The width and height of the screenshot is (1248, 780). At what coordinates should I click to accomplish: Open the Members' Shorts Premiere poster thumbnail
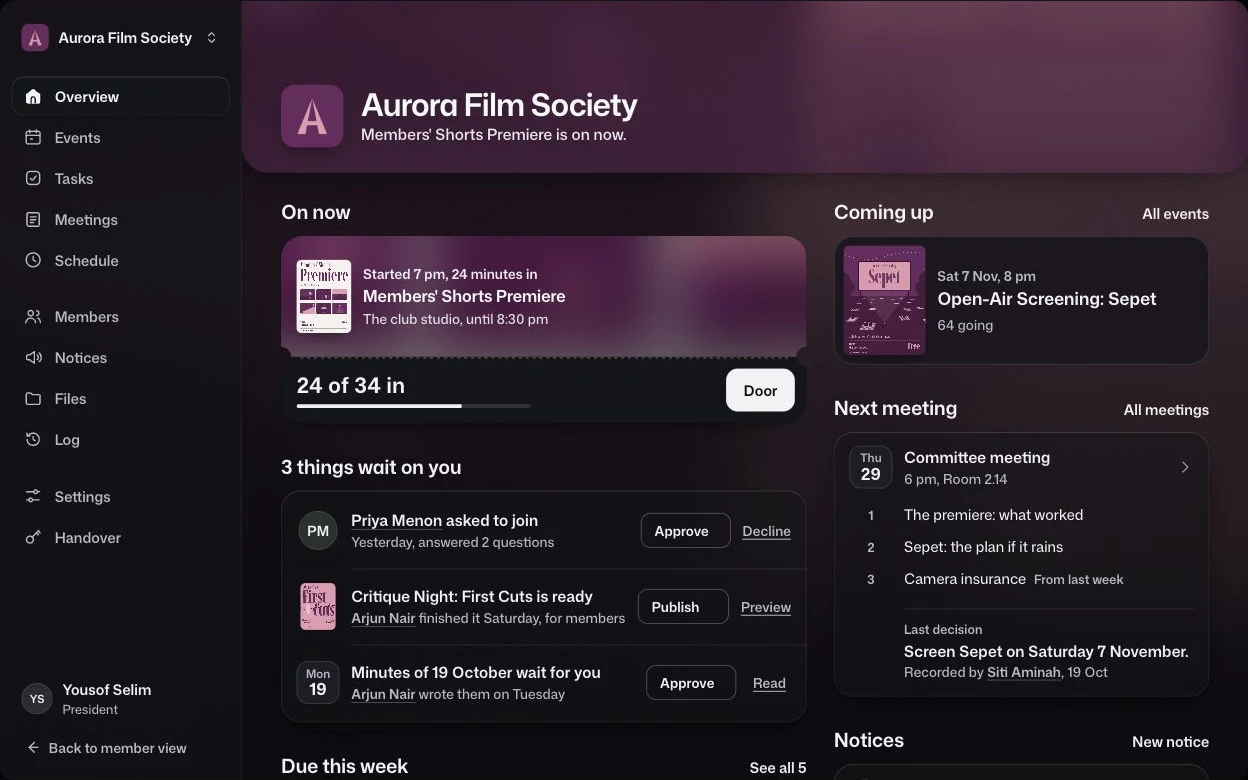324,296
